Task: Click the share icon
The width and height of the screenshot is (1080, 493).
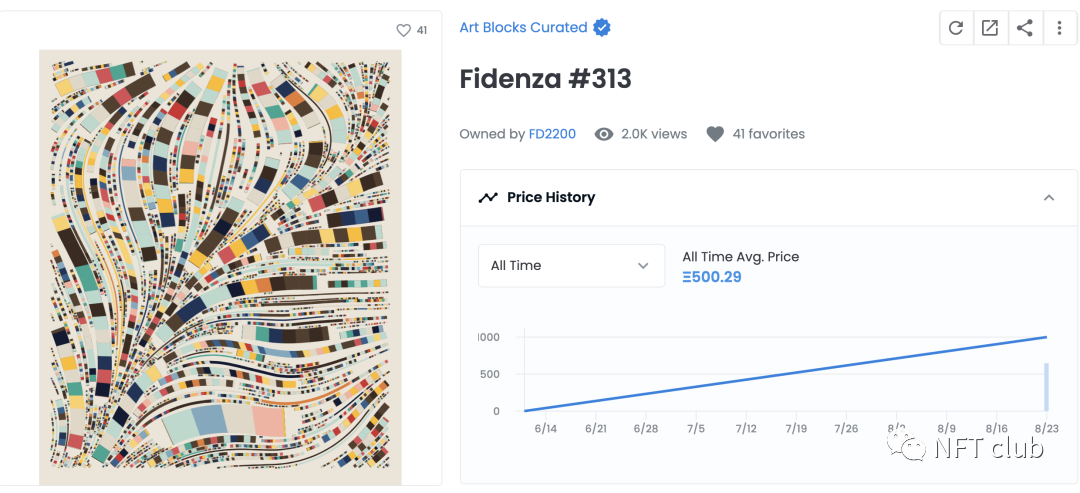Action: tap(1025, 28)
